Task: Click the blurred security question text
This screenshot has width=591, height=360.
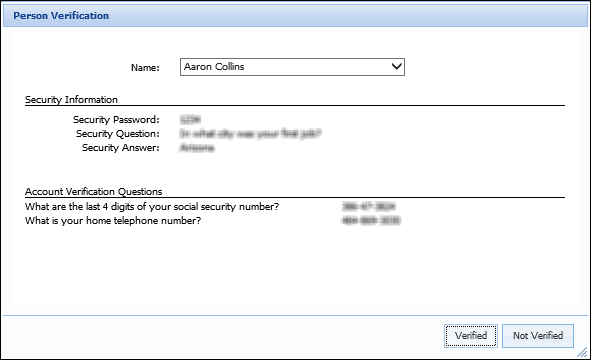Action: coord(250,133)
